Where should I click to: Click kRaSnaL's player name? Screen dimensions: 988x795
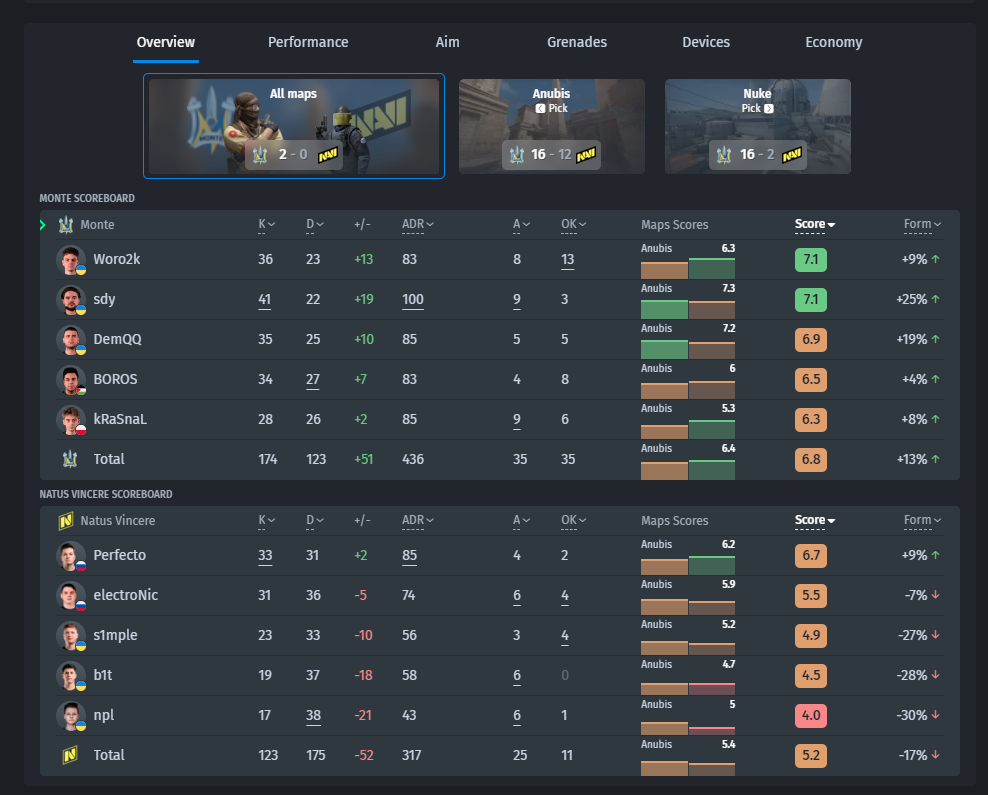(x=120, y=420)
